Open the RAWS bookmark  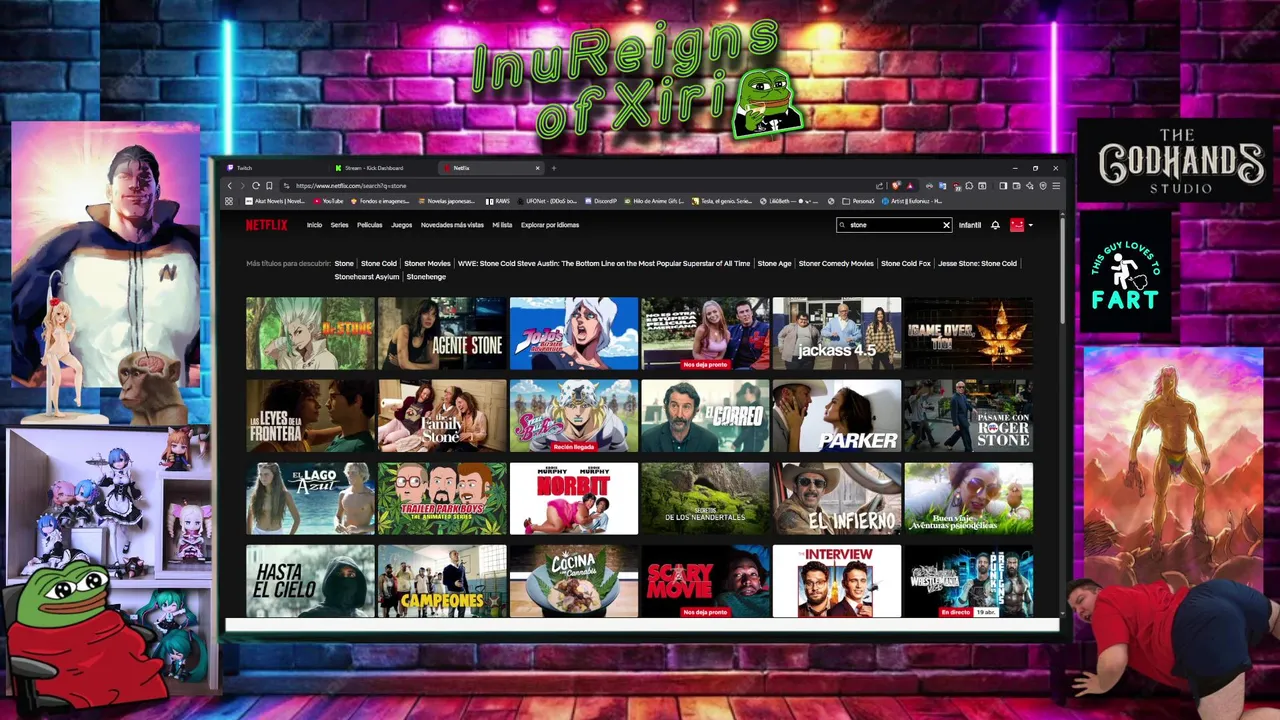click(x=497, y=201)
